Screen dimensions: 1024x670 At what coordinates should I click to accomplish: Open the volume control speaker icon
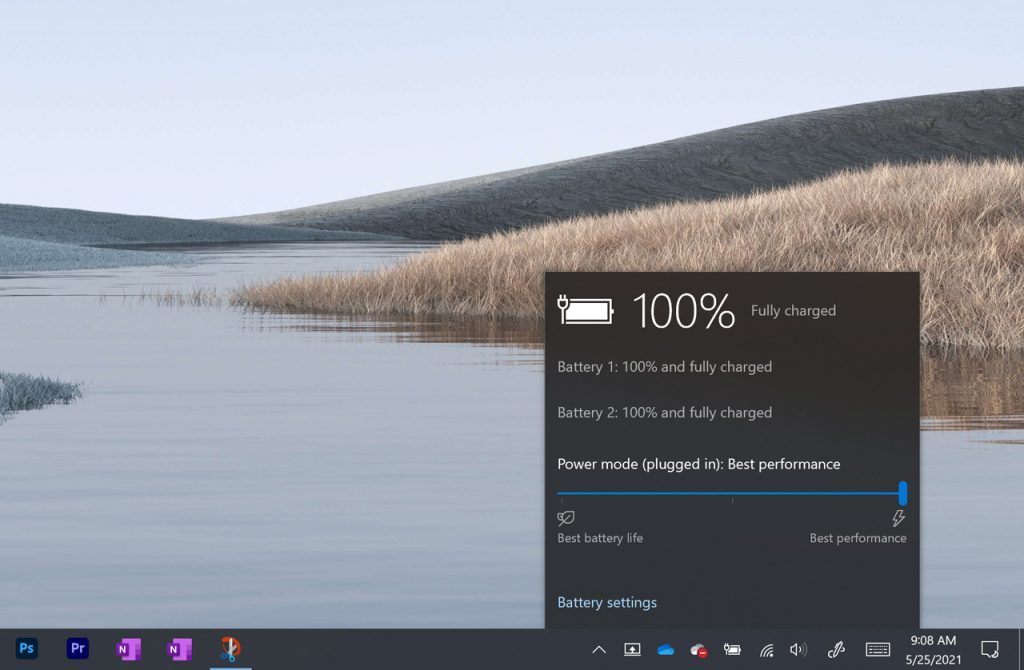click(798, 649)
